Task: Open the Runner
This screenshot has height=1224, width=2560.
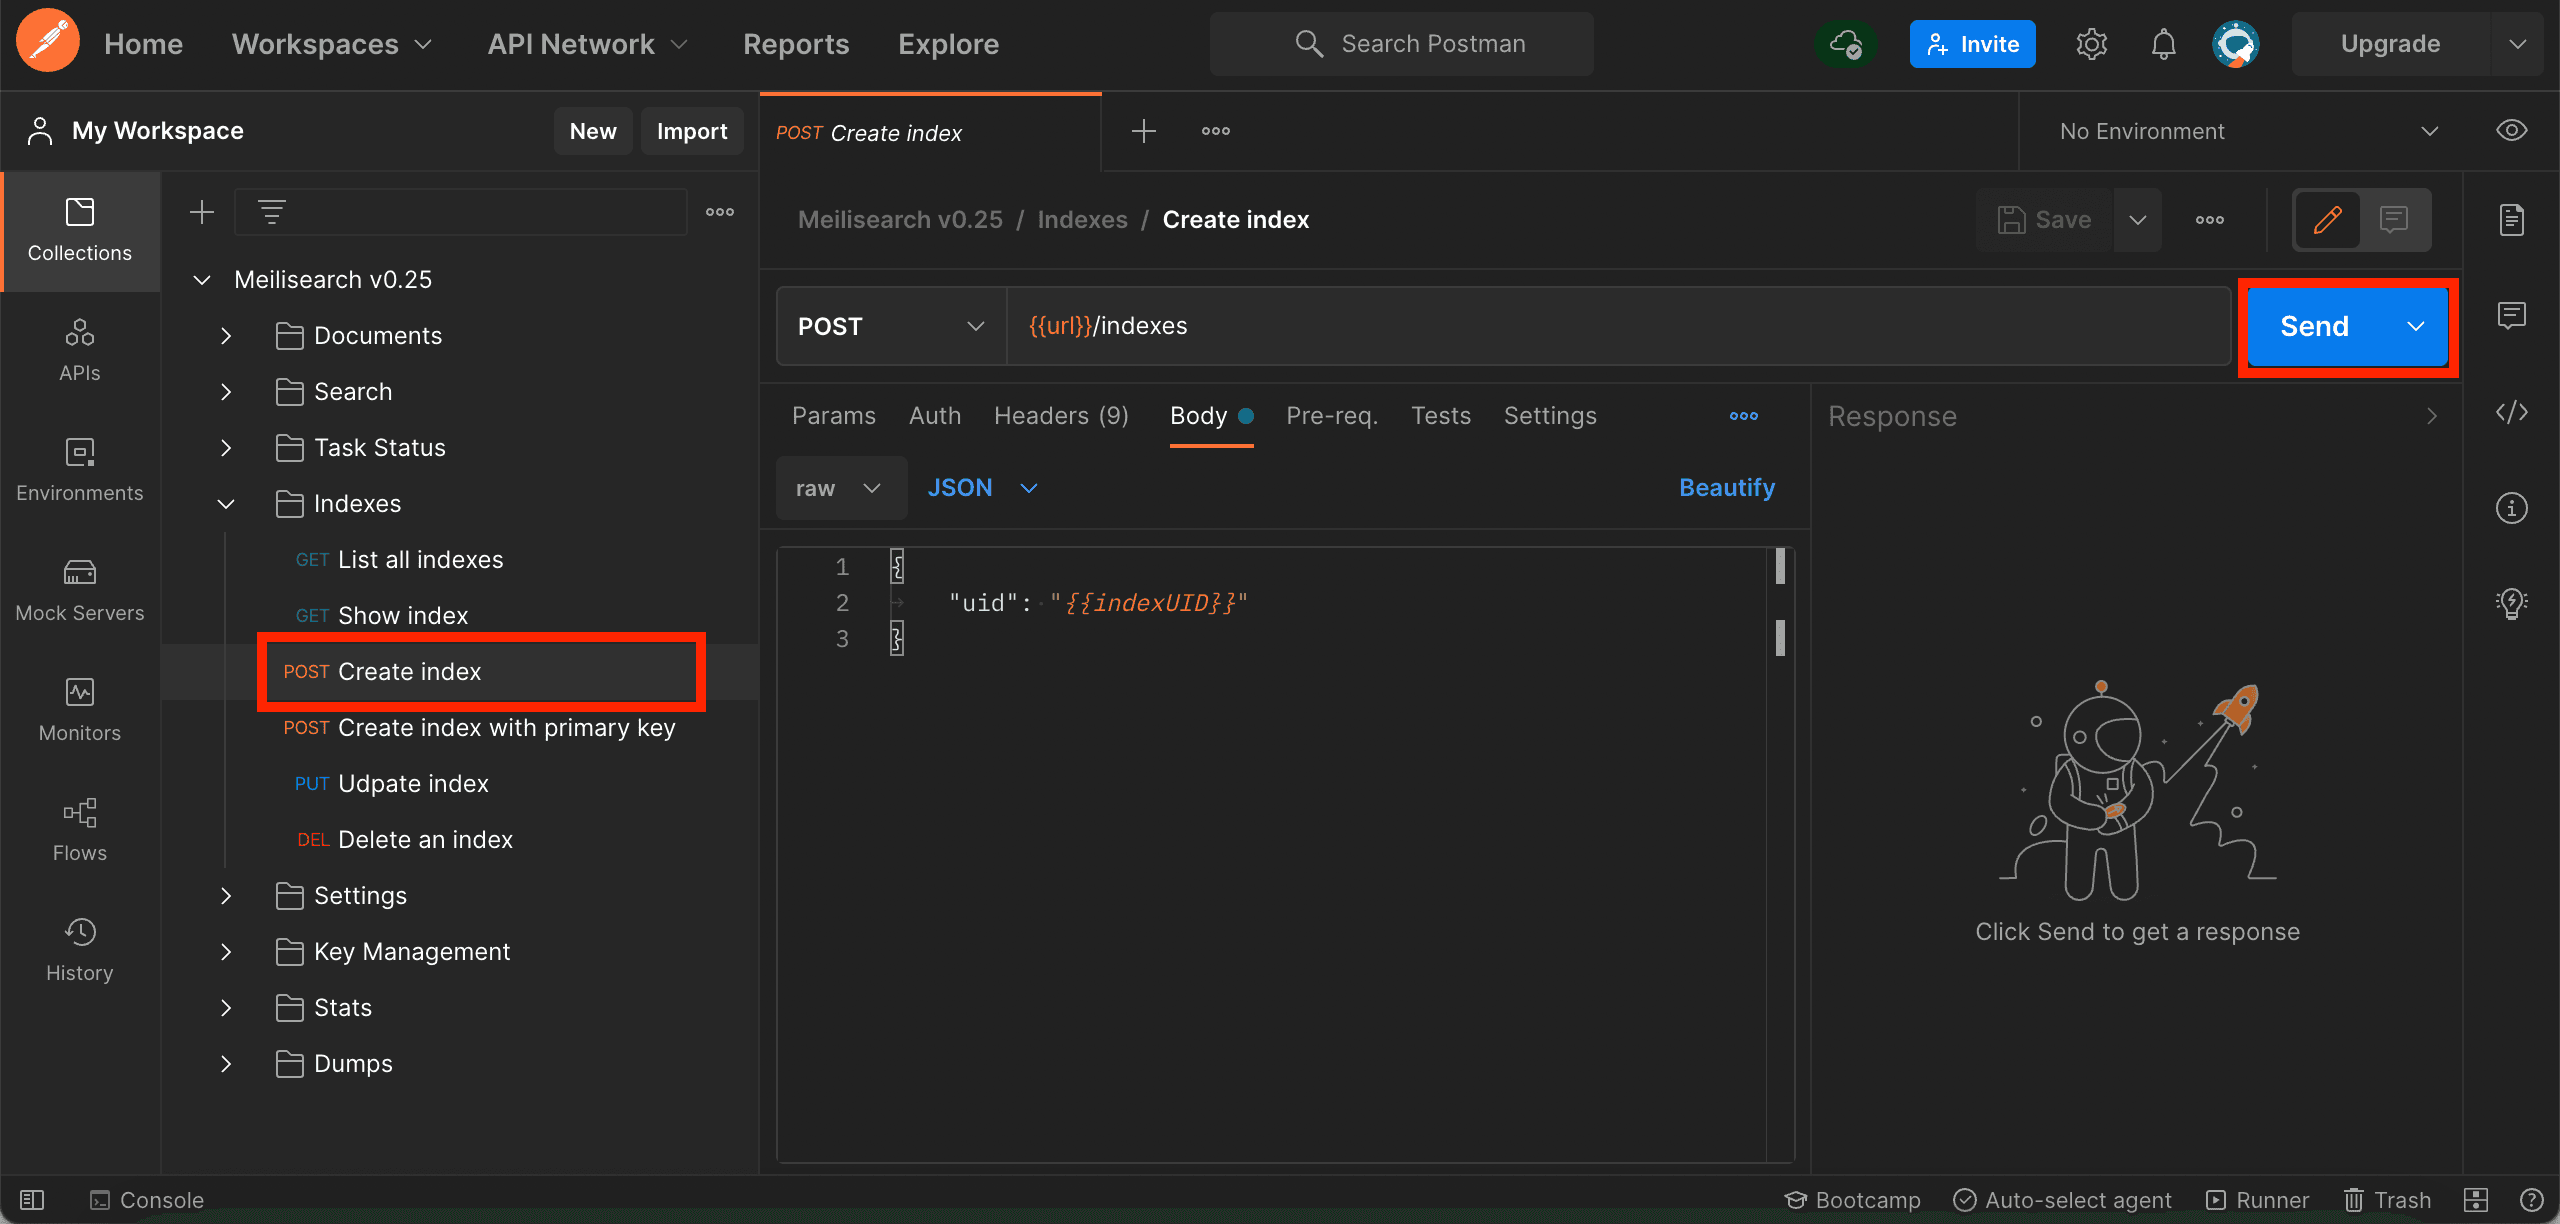Action: 2258,1200
